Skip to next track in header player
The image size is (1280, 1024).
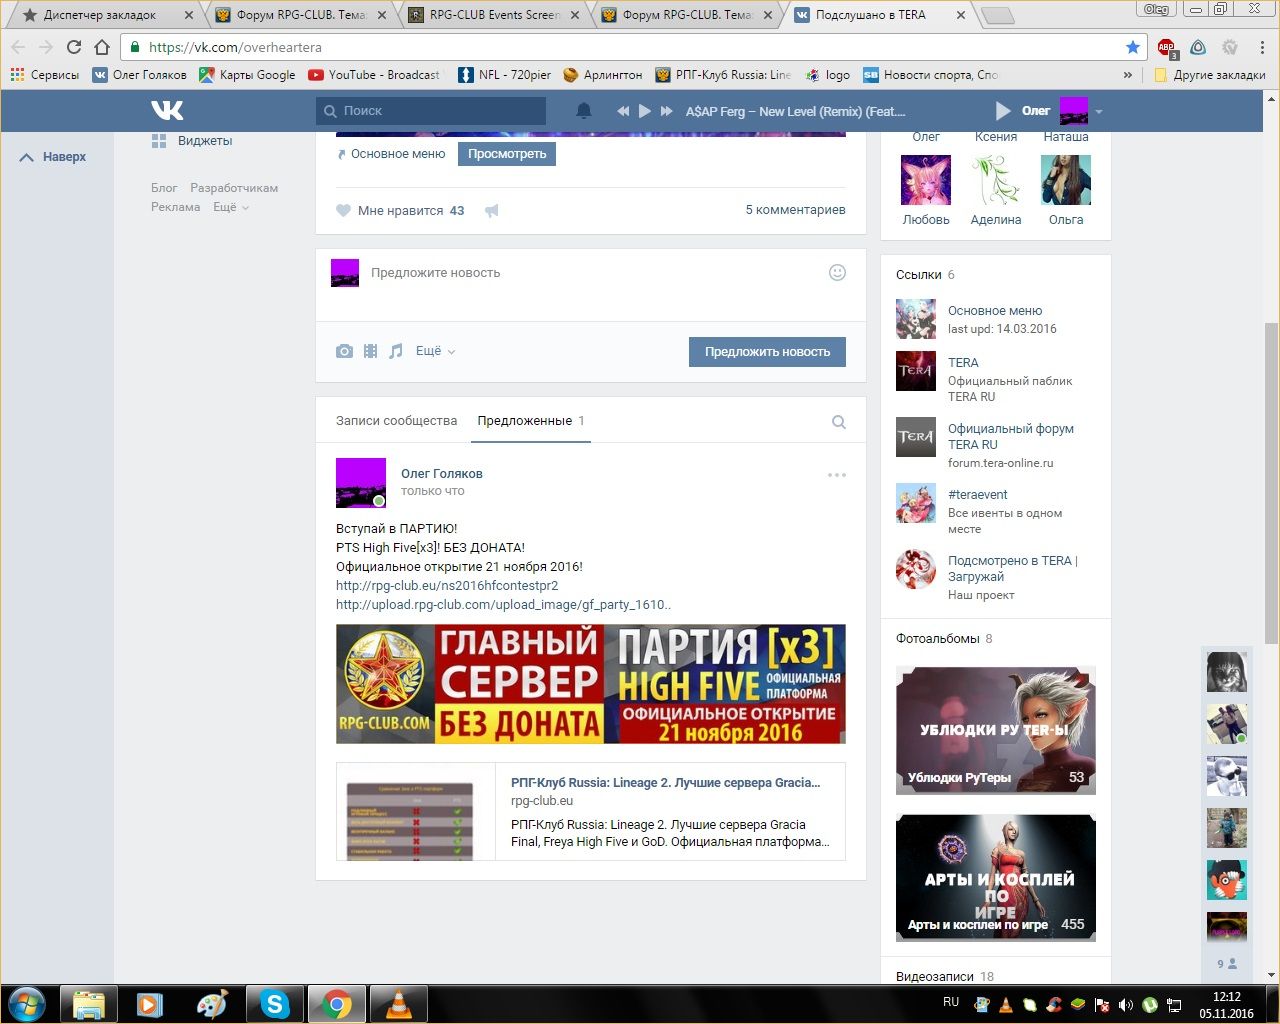pyautogui.click(x=667, y=111)
